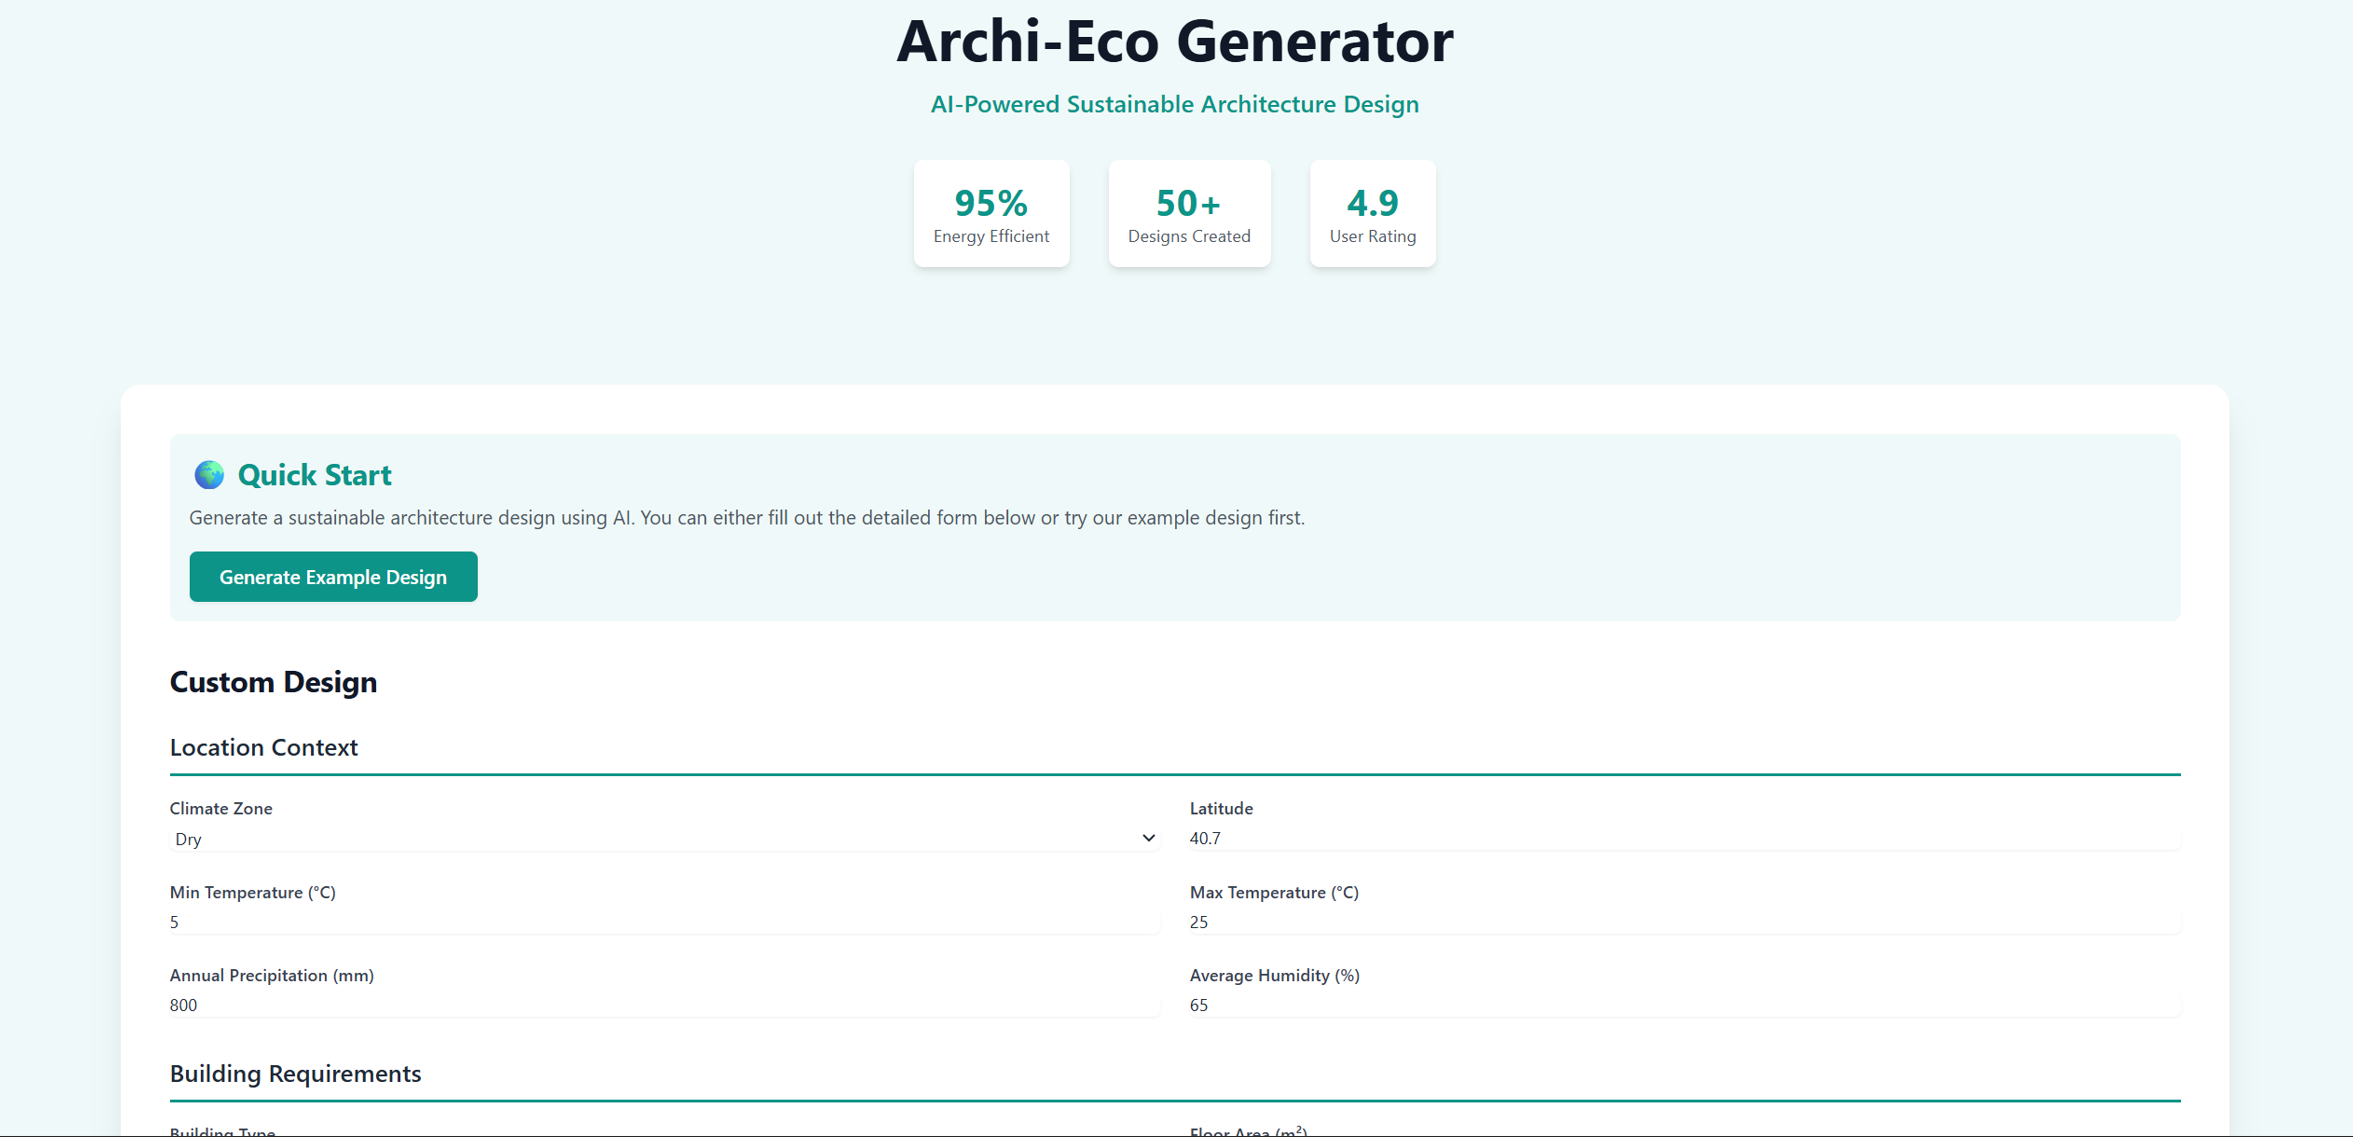Click the Generate Example Design button

click(333, 577)
